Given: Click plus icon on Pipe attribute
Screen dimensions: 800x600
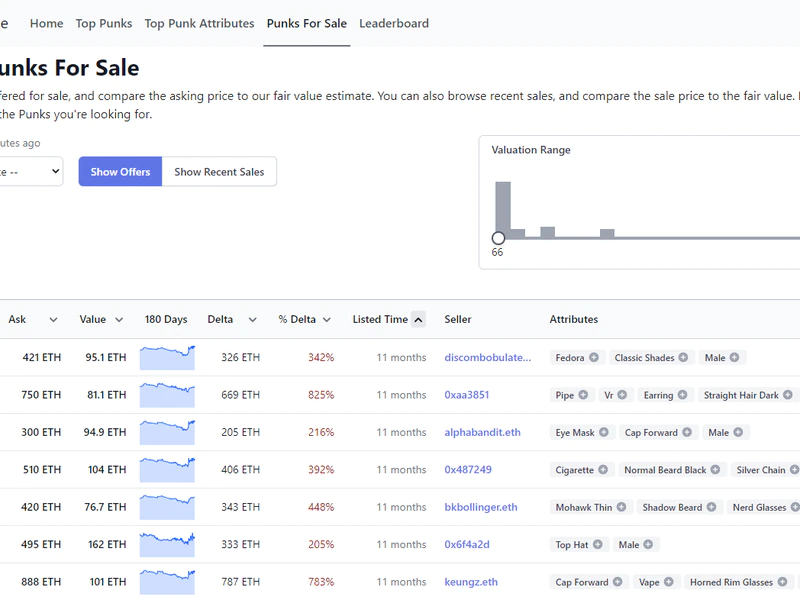Looking at the screenshot, I should pyautogui.click(x=583, y=394).
